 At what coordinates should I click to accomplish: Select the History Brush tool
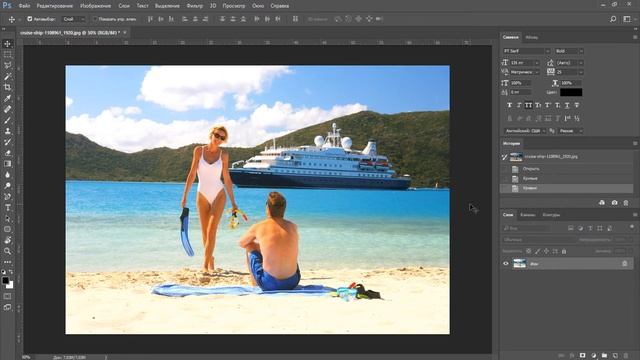[x=7, y=142]
